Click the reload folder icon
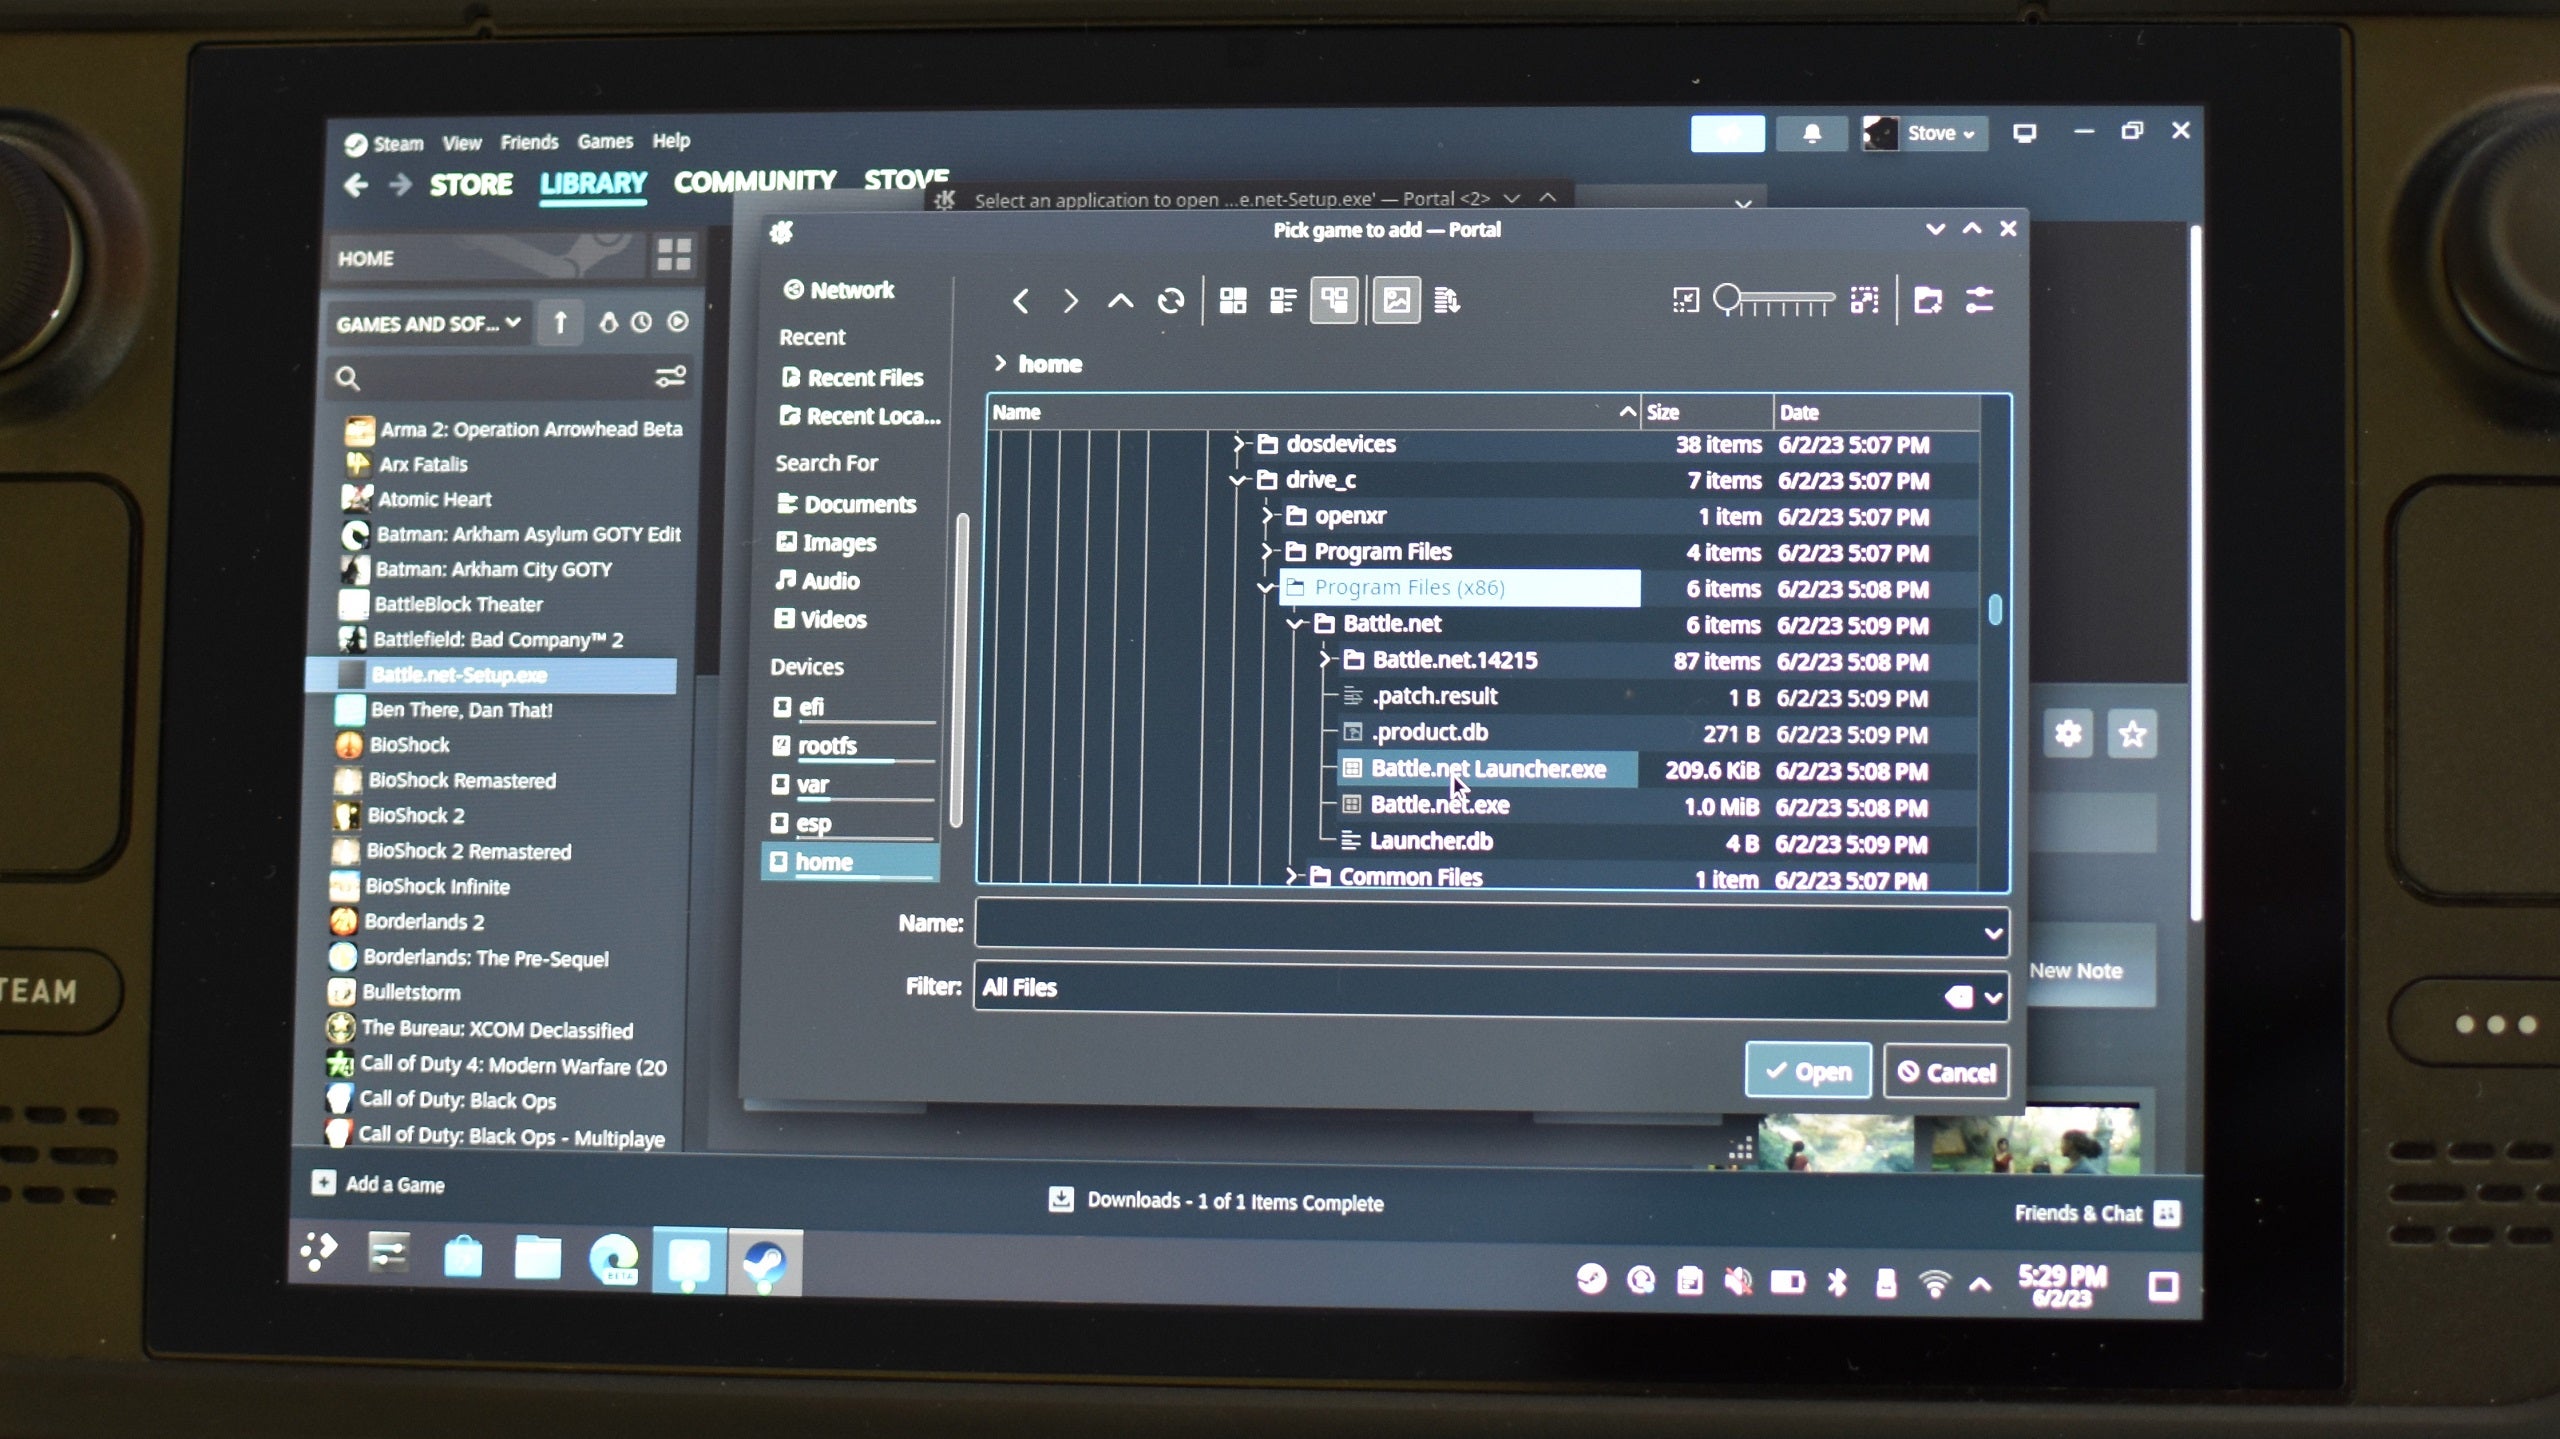Viewport: 2560px width, 1439px height. click(1170, 301)
